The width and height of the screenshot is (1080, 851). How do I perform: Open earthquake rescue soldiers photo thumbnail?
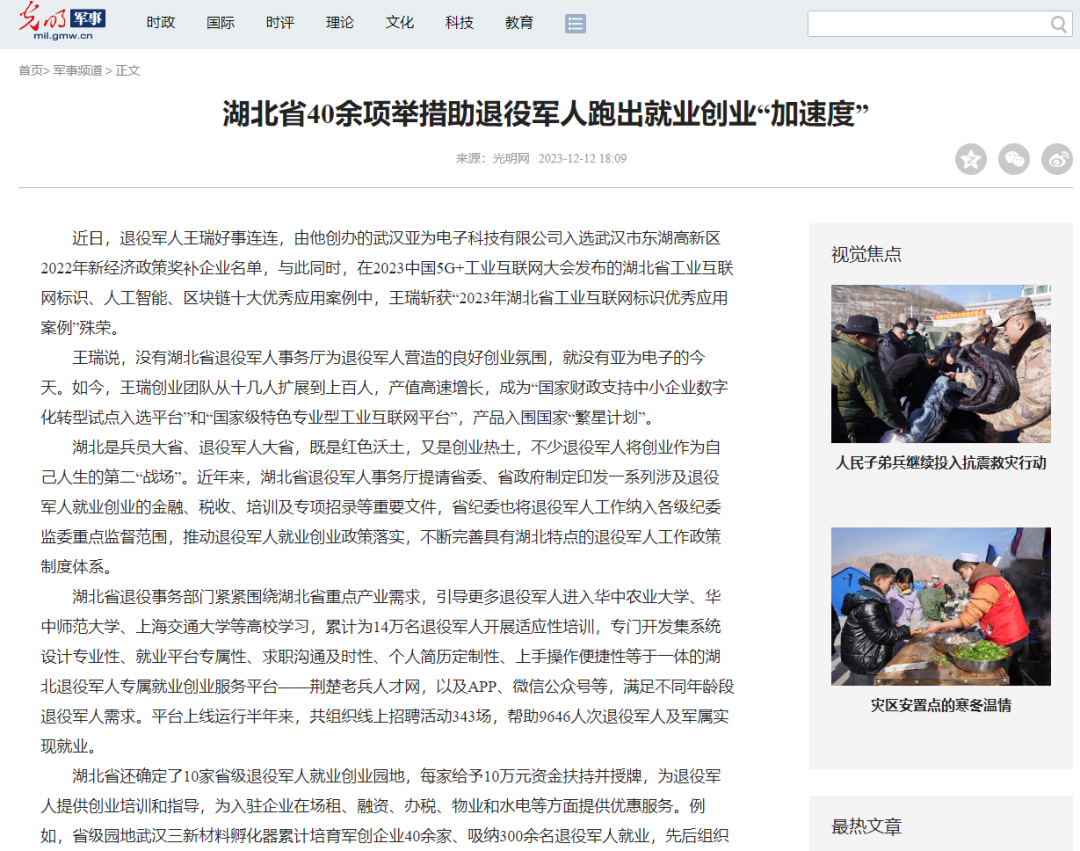[940, 364]
